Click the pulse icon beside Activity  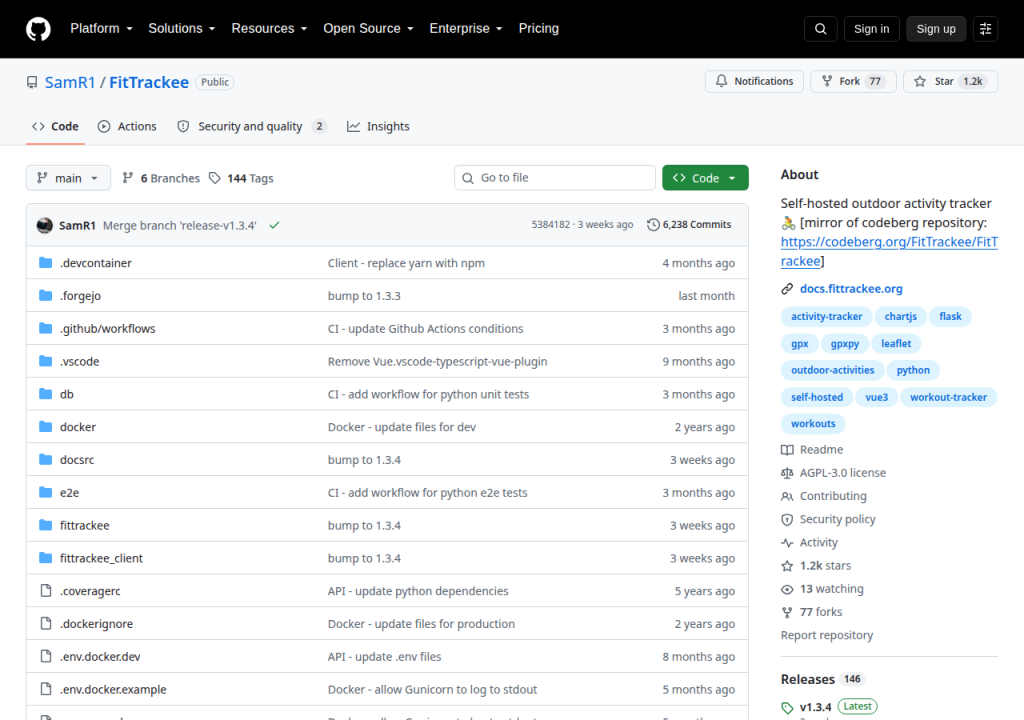[787, 542]
